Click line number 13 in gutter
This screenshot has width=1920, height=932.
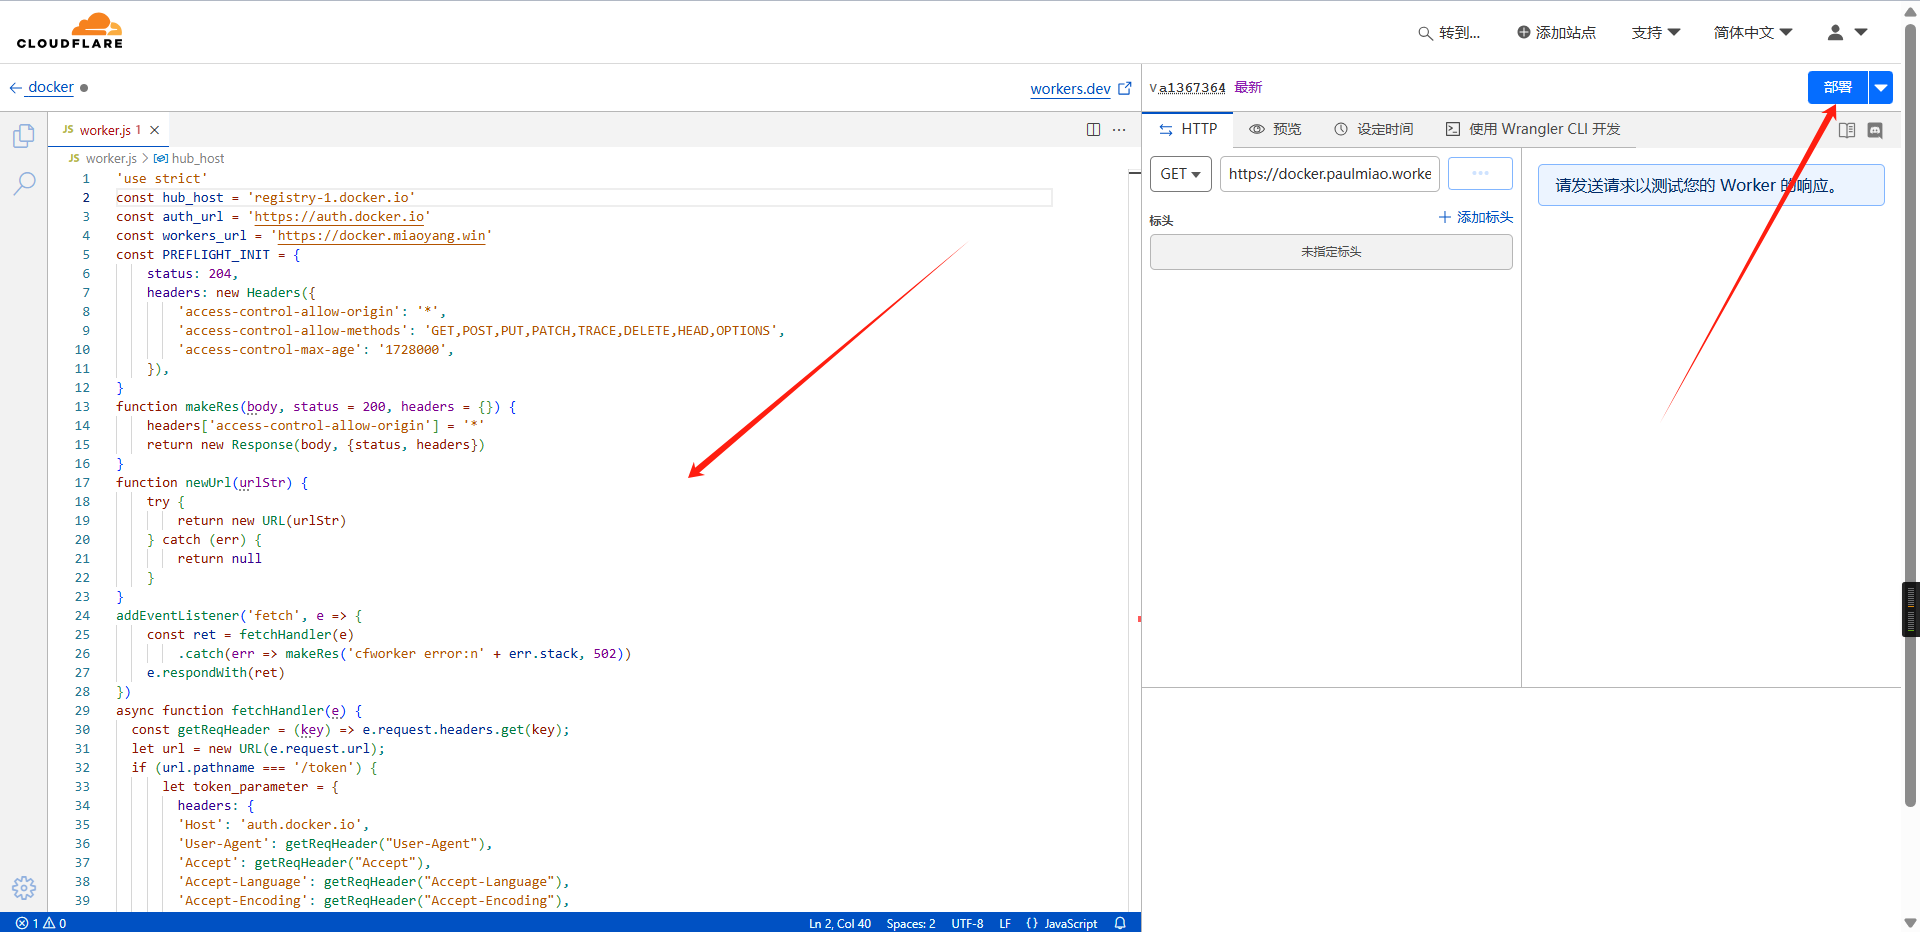(82, 407)
